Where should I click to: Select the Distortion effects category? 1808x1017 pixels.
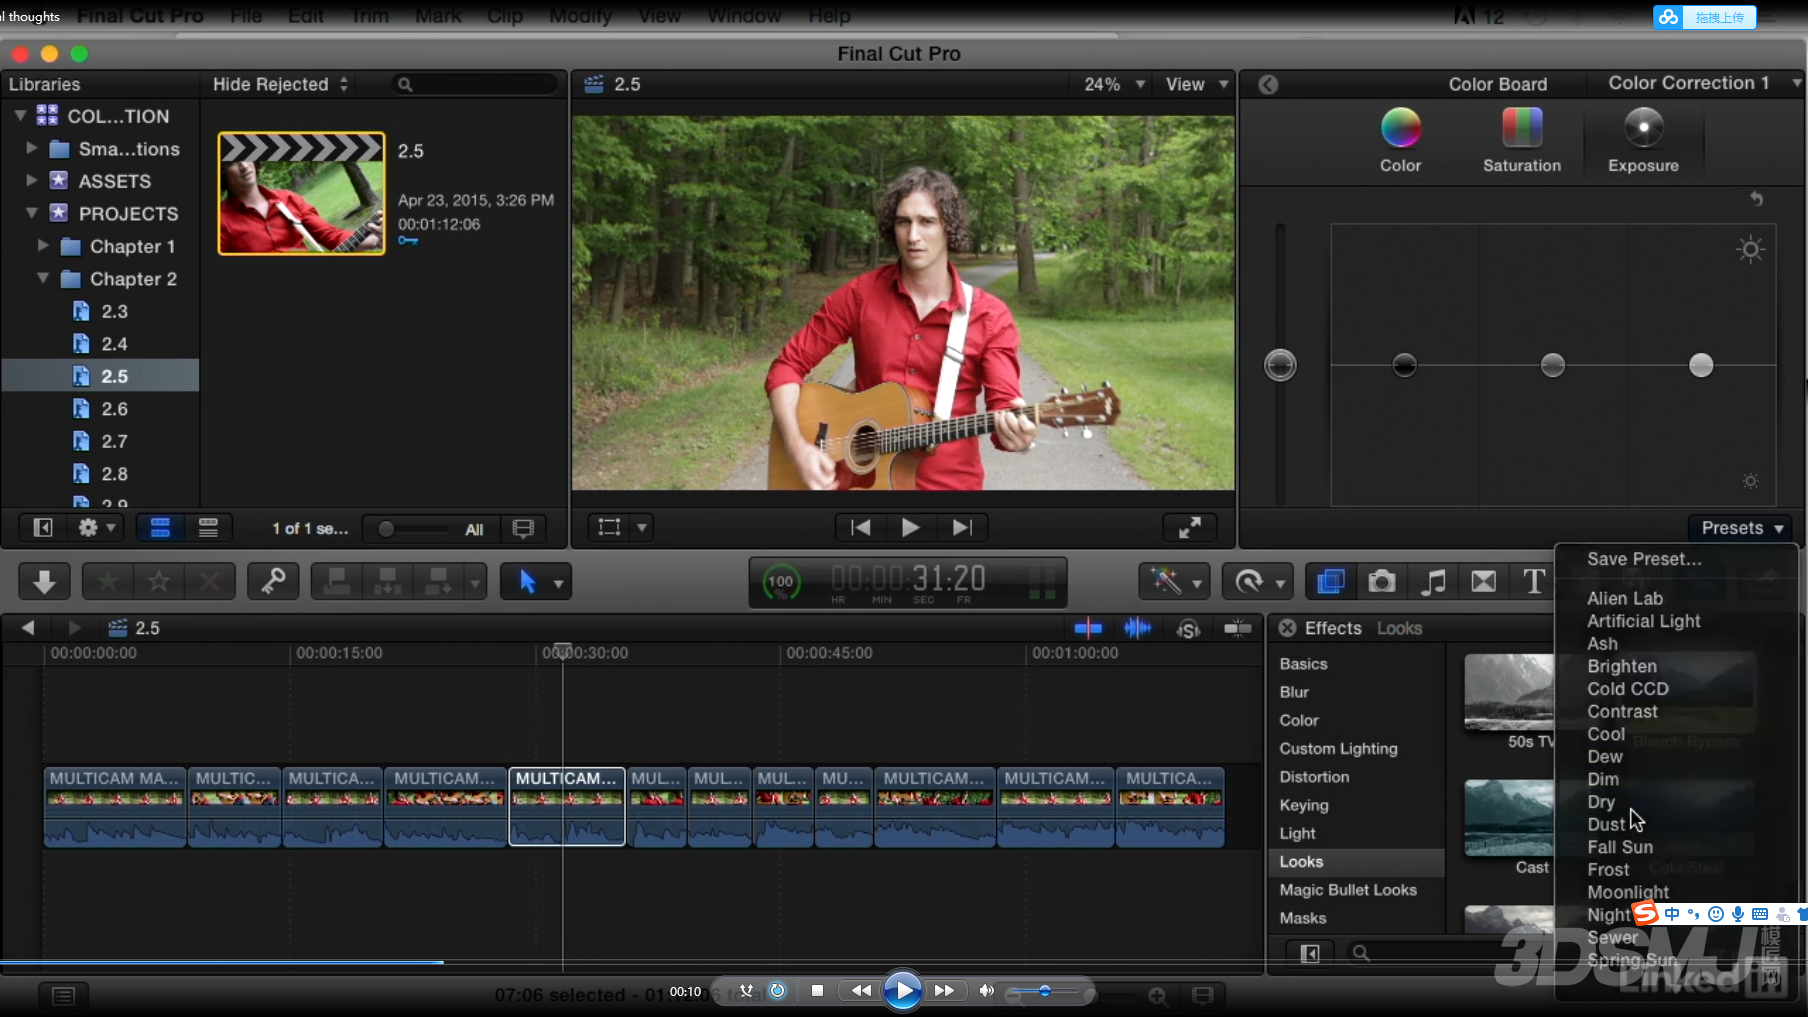tap(1357, 777)
